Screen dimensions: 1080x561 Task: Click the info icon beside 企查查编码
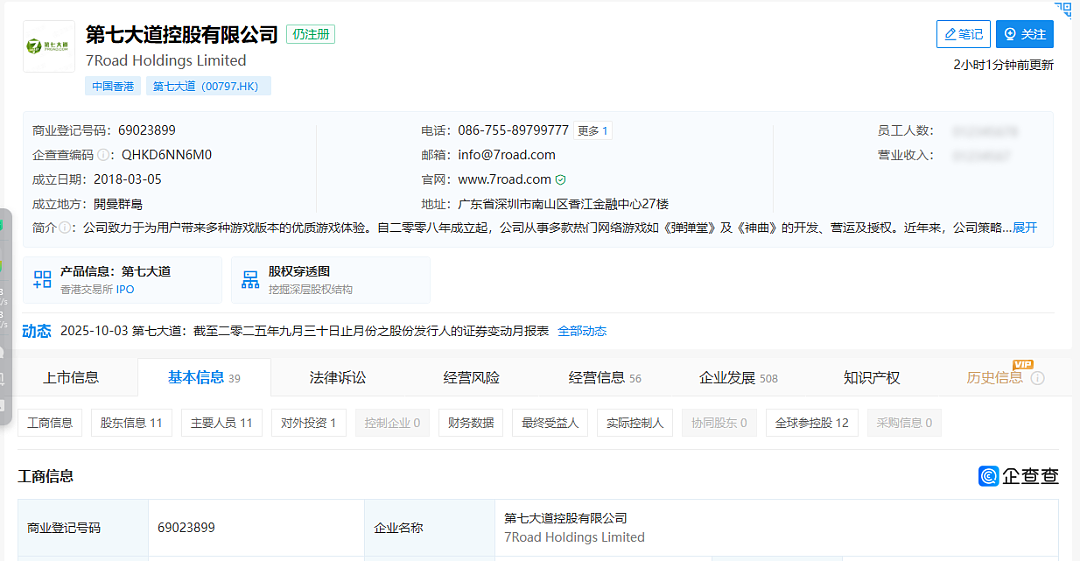(x=103, y=155)
